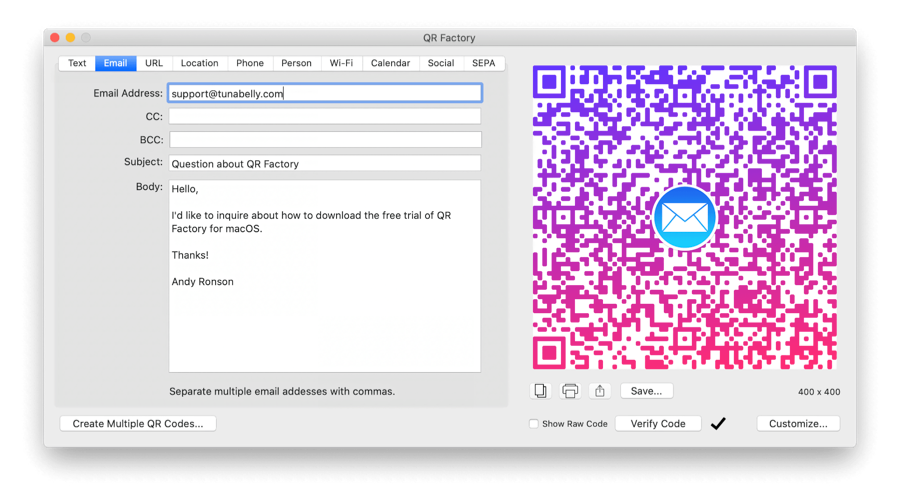Screen dimensions: 900x504
Task: Click the 'Thanks!' line in body
Action: [190, 255]
